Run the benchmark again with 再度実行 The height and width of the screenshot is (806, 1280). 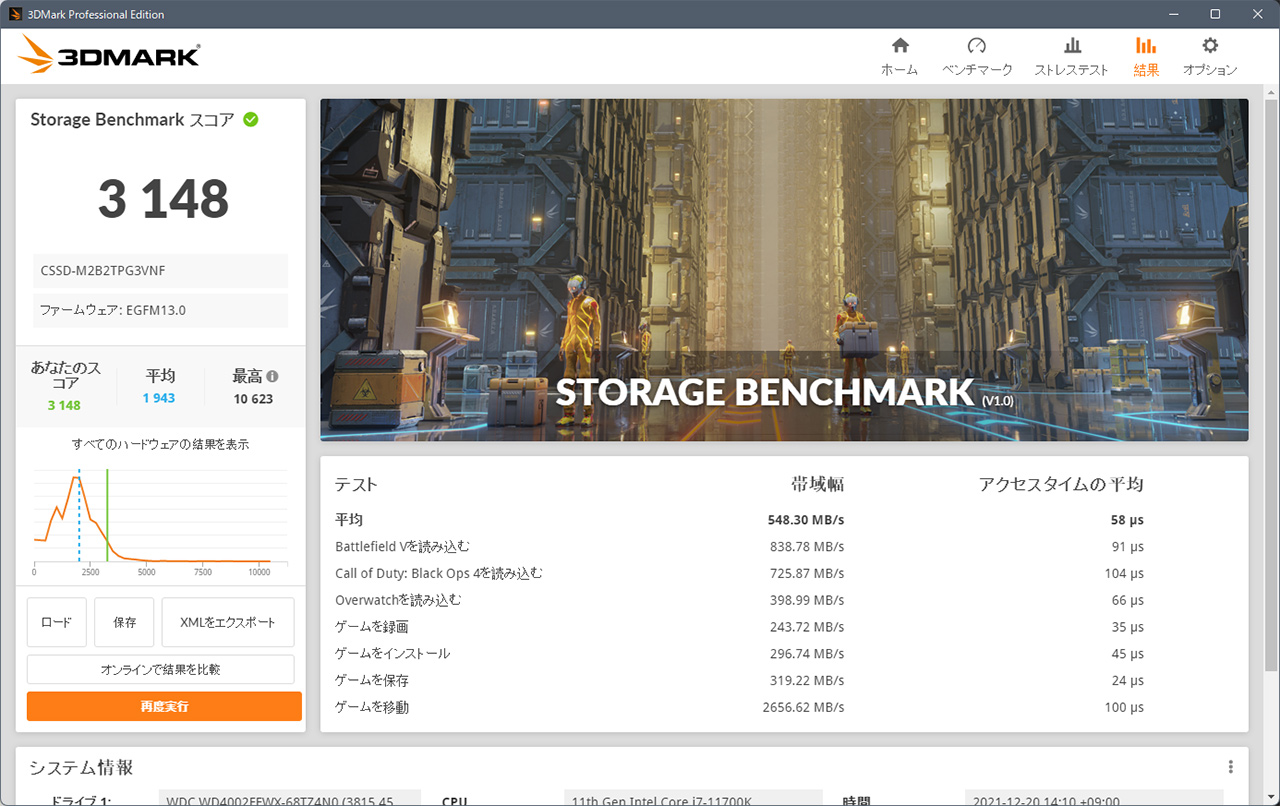coord(164,706)
